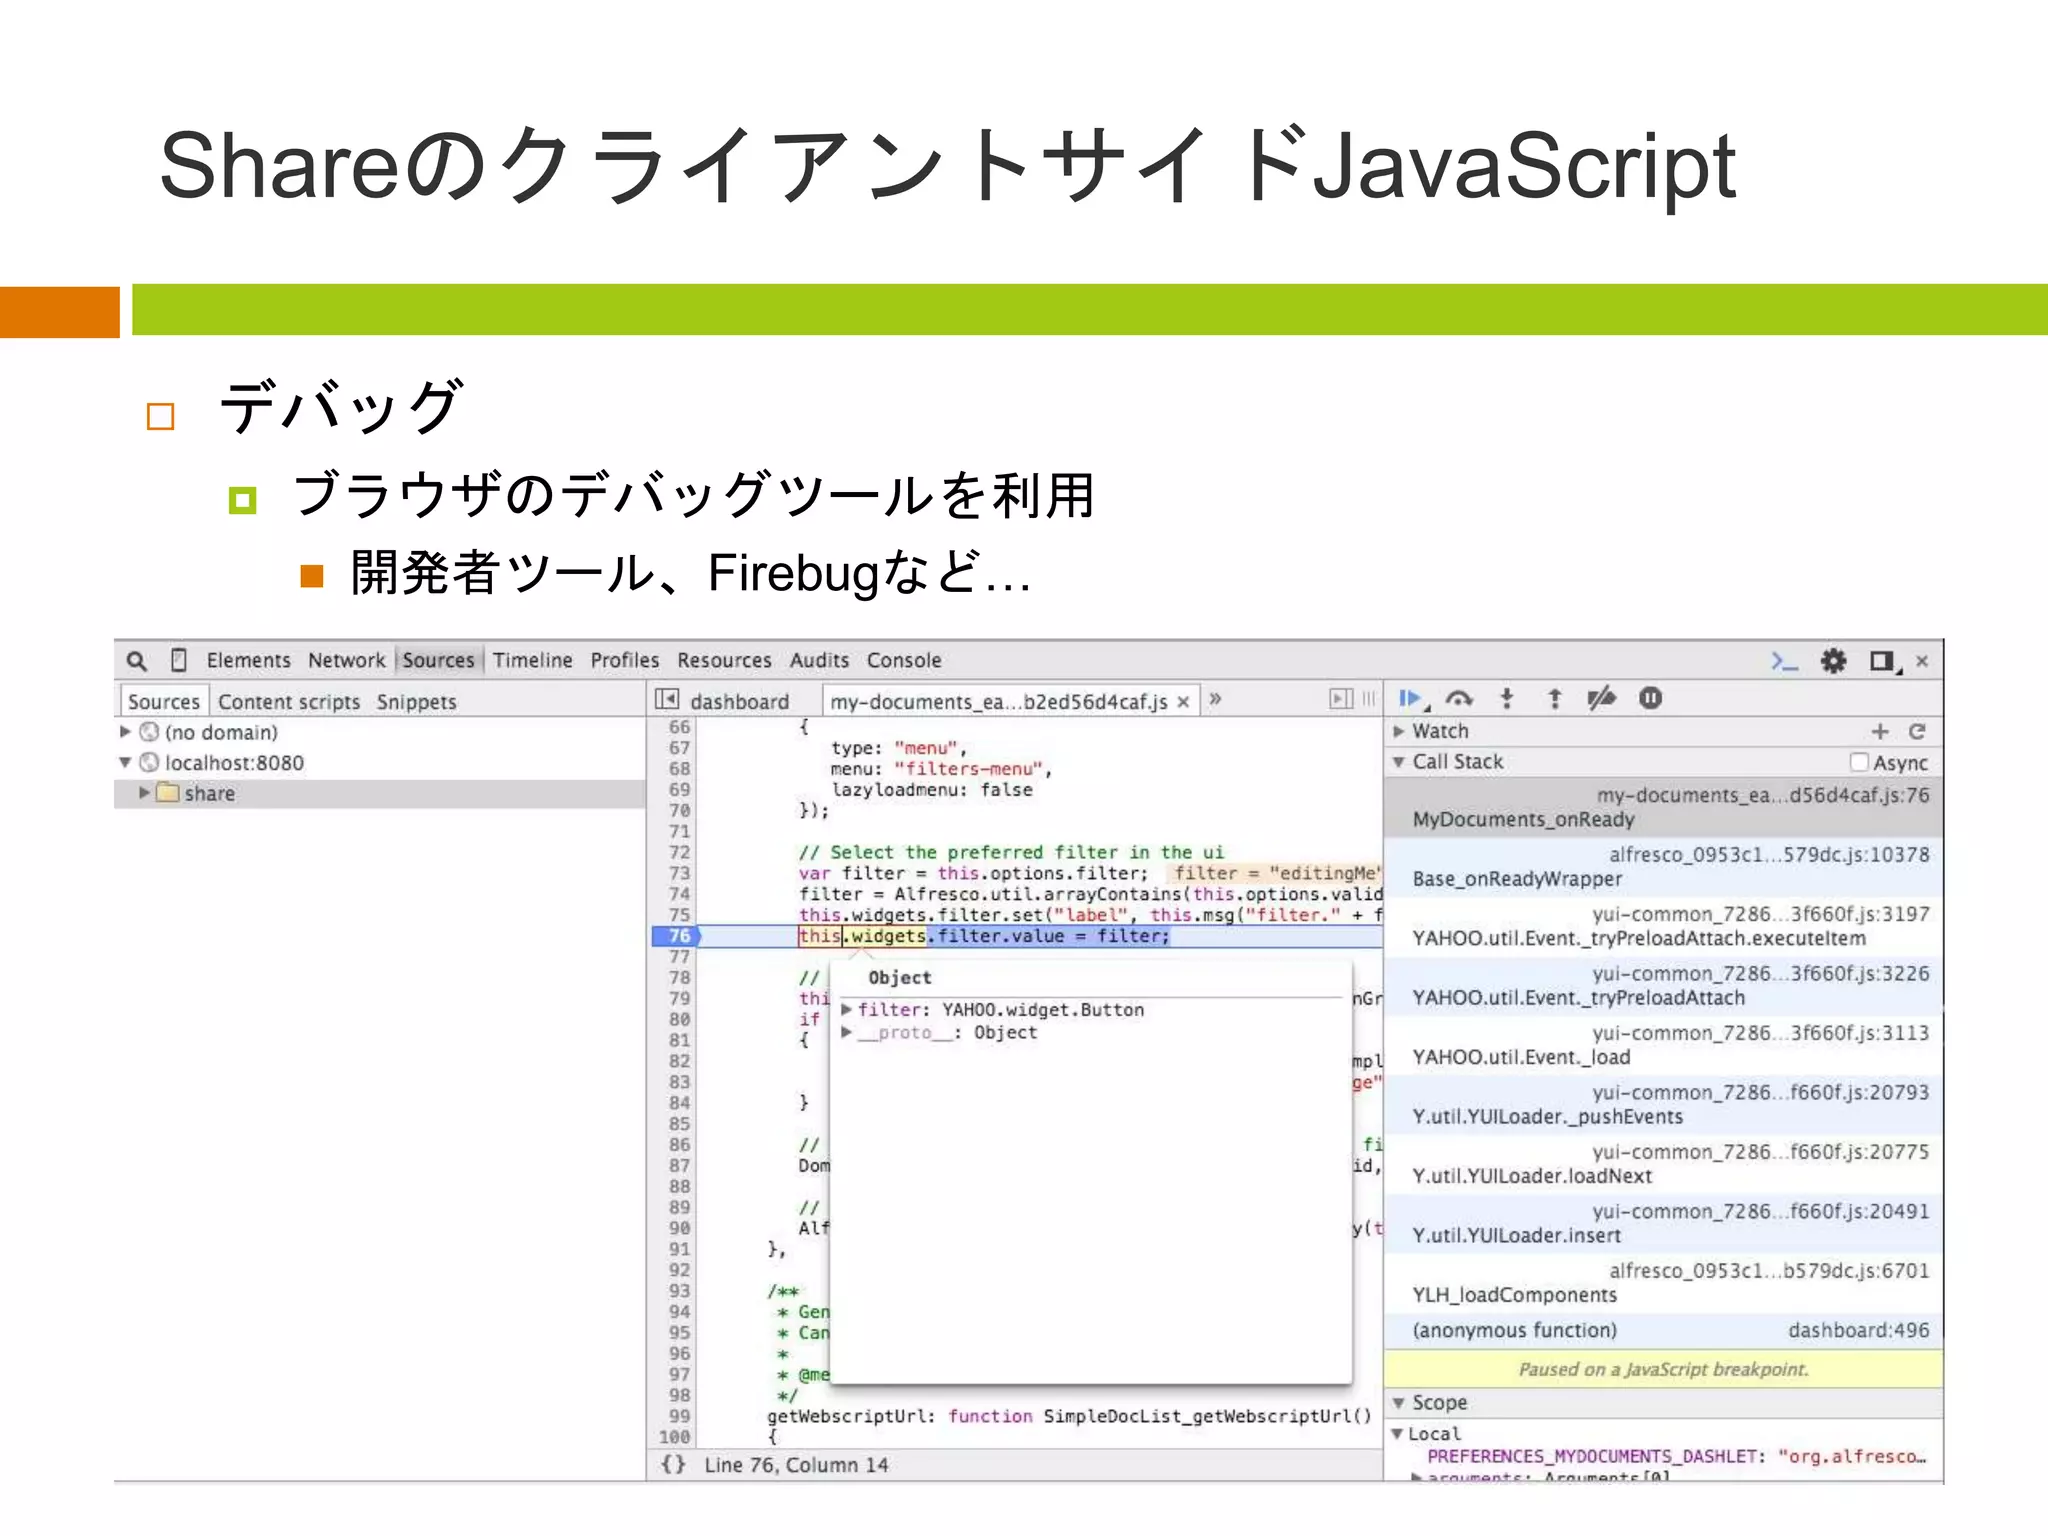Screen dimensions: 2048x1536
Task: Refresh watch expressions icon
Action: [x=1917, y=732]
